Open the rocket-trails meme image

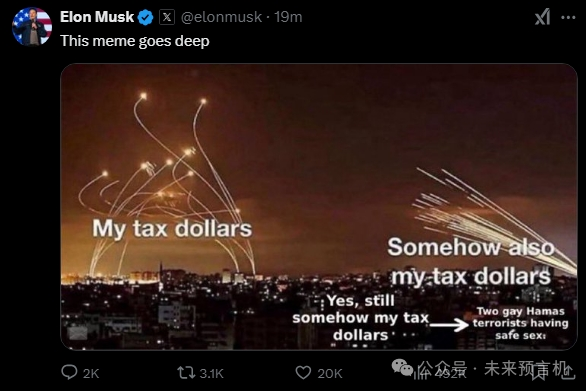[x=319, y=207]
